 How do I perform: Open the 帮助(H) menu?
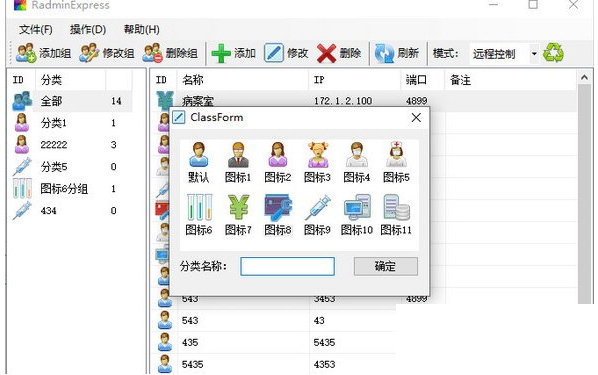[141, 29]
